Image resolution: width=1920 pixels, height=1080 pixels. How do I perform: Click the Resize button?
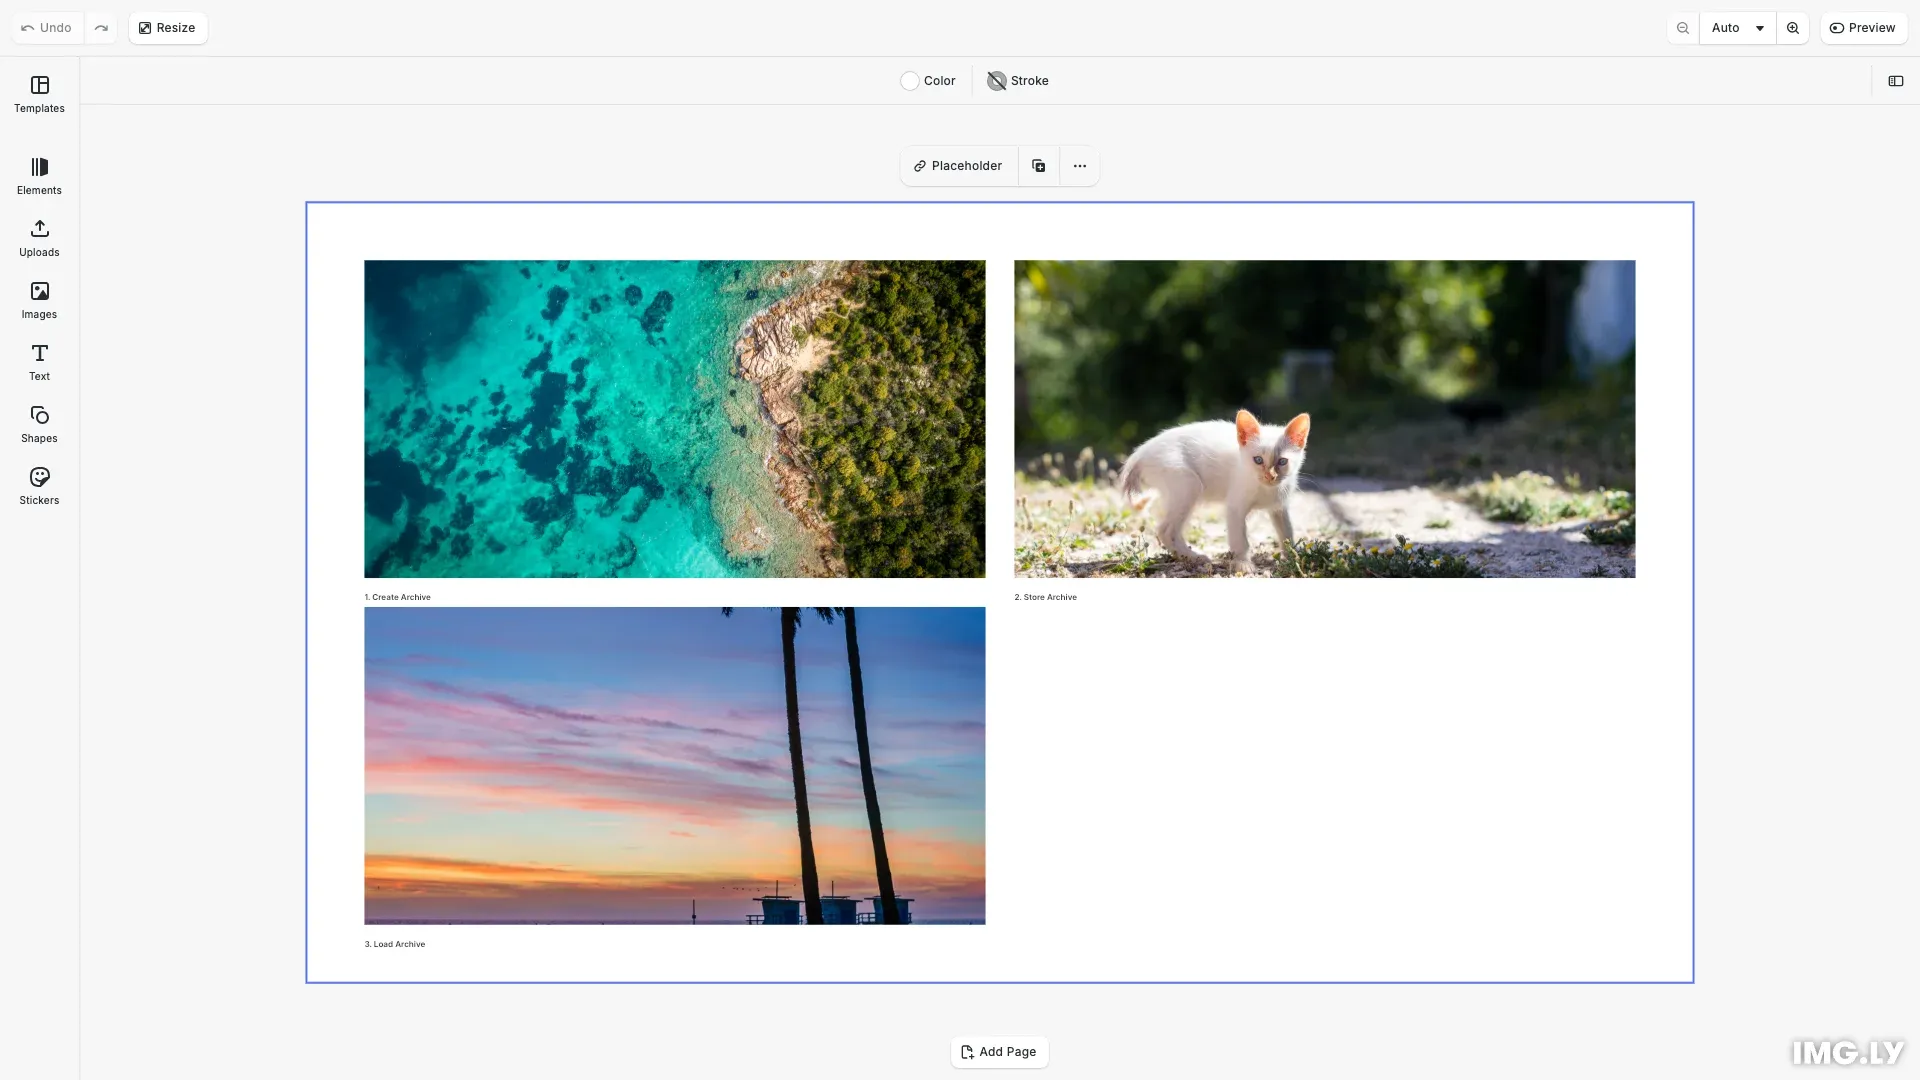[x=167, y=28]
